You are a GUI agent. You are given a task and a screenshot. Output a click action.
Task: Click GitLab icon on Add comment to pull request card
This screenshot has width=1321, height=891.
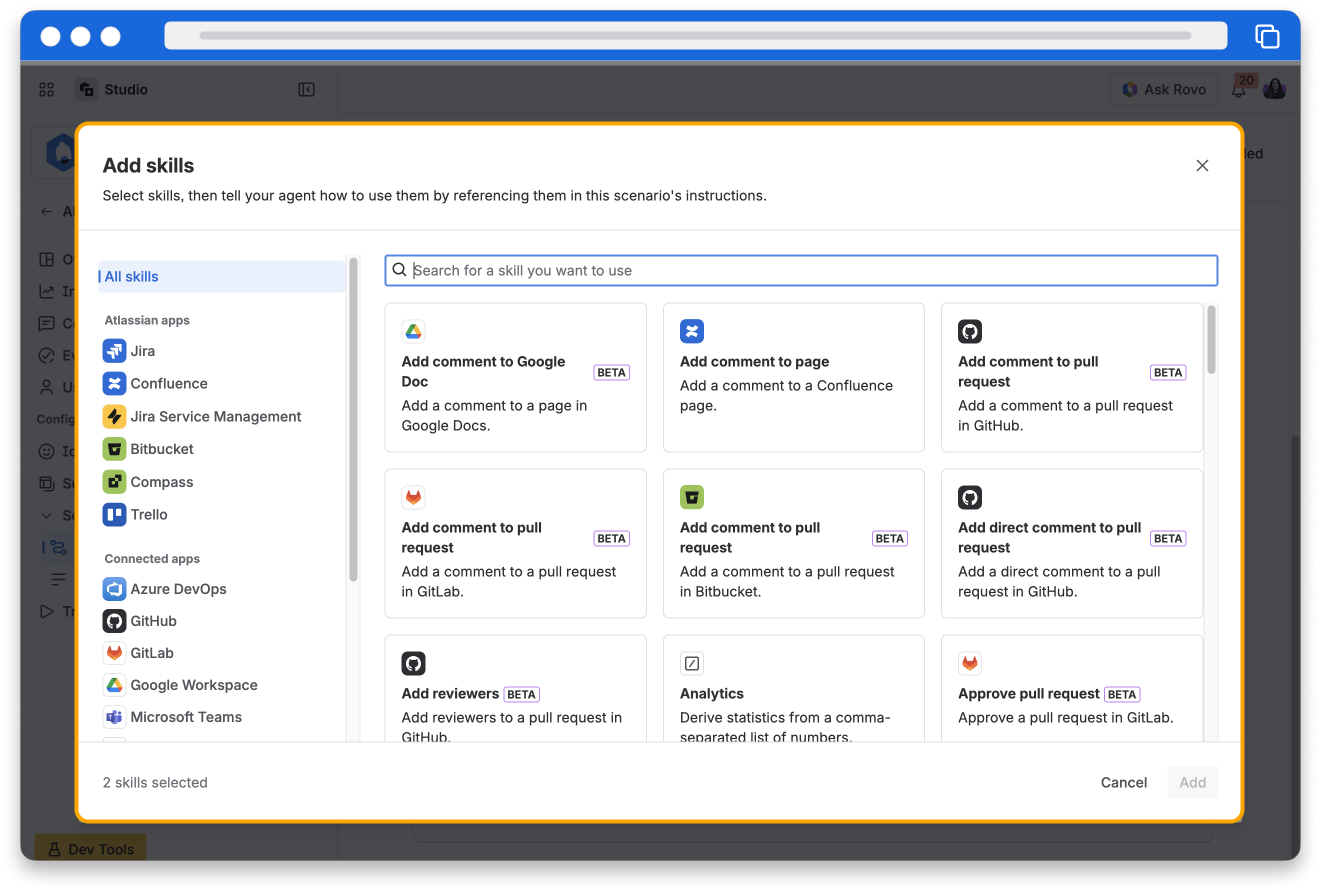[414, 497]
